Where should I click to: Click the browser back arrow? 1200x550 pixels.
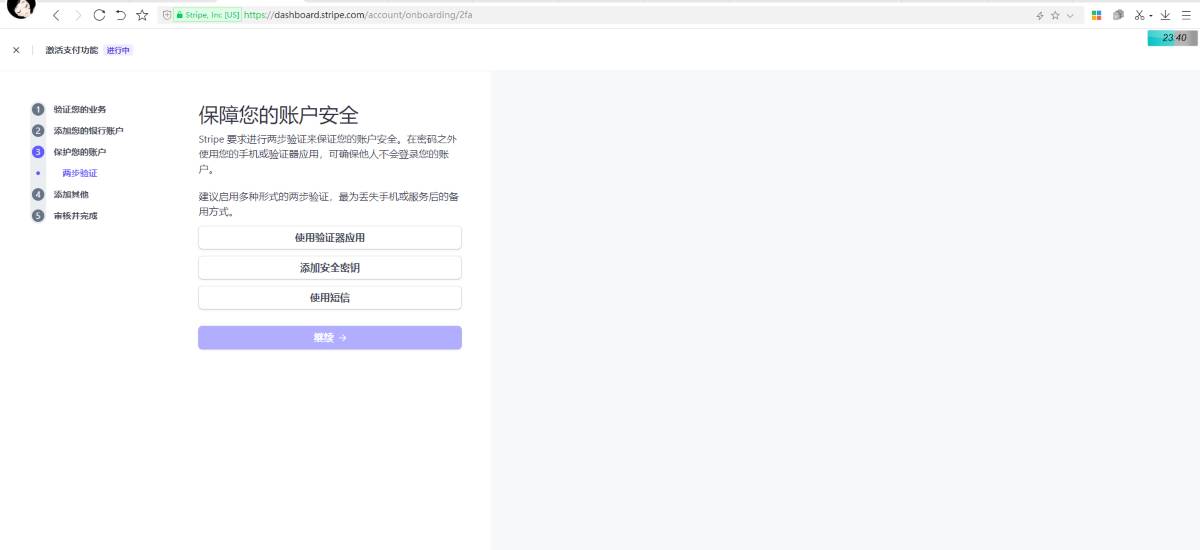tap(56, 15)
